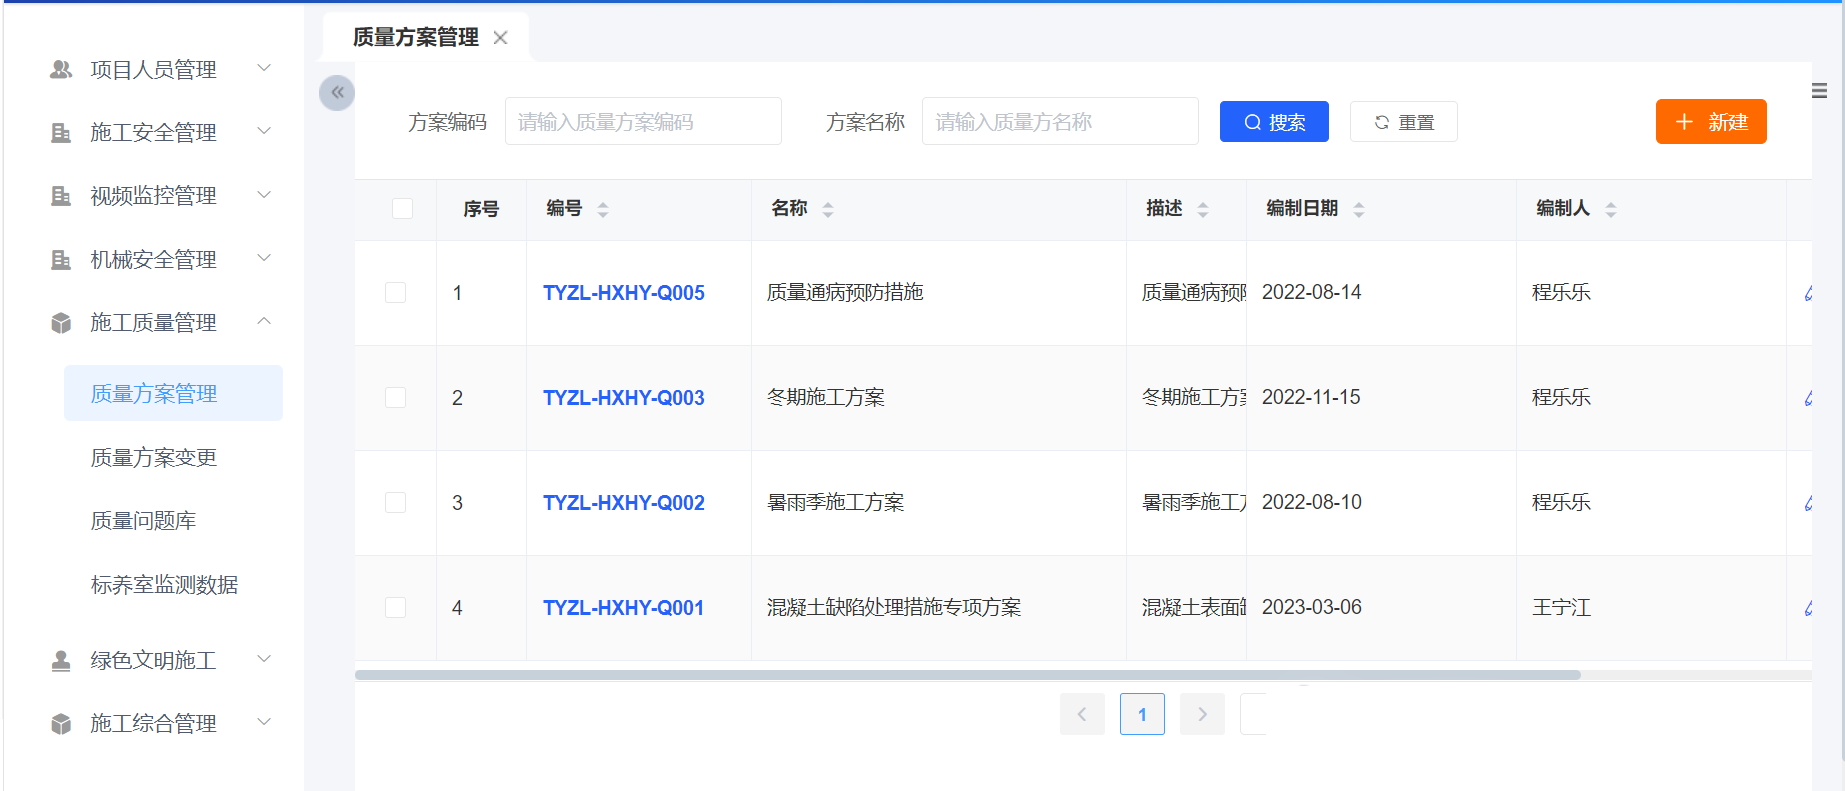The image size is (1845, 791).
Task: Open 质量问题库 submenu item
Action: coord(144,520)
